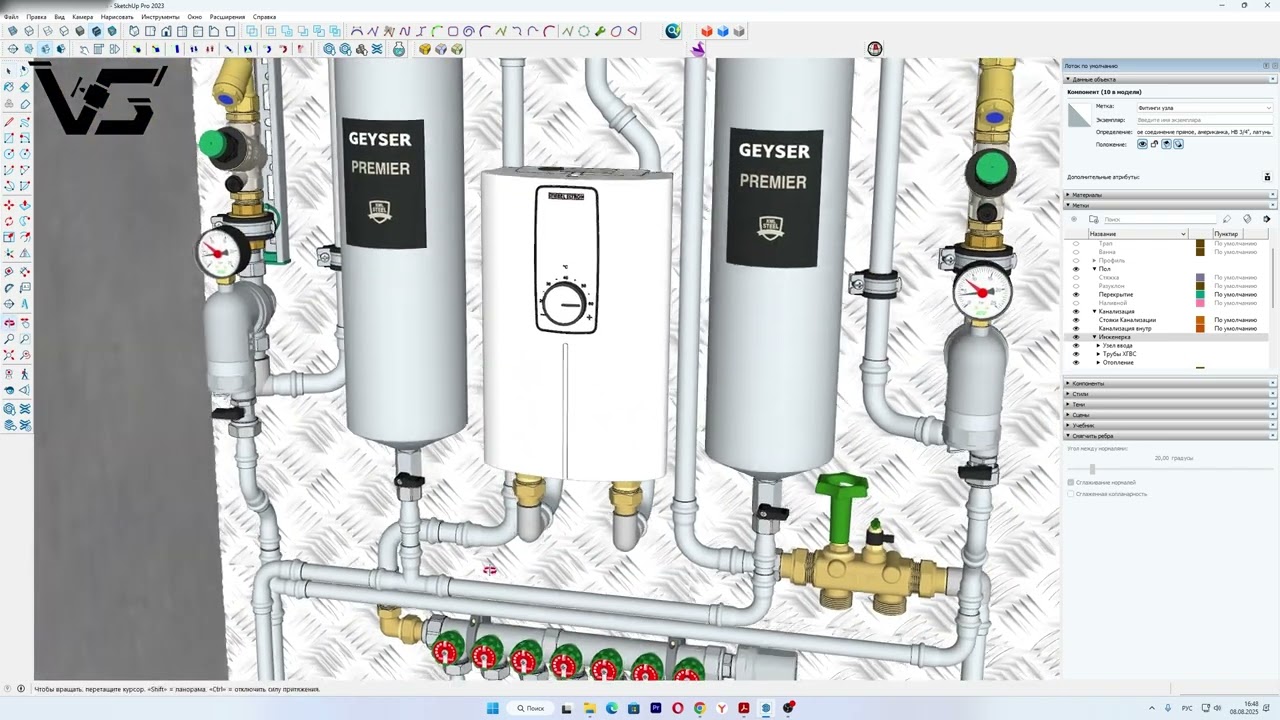Show the hidden Ванна tag
The image size is (1280, 720).
(1076, 252)
